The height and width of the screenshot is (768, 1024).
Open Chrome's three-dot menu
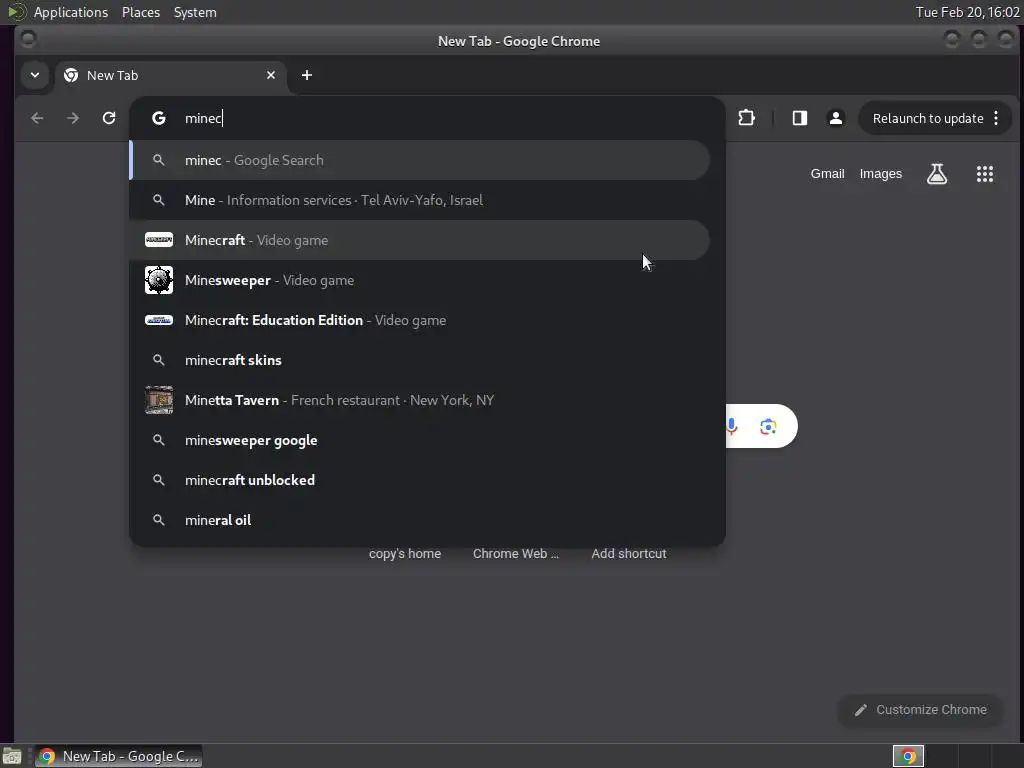click(996, 118)
